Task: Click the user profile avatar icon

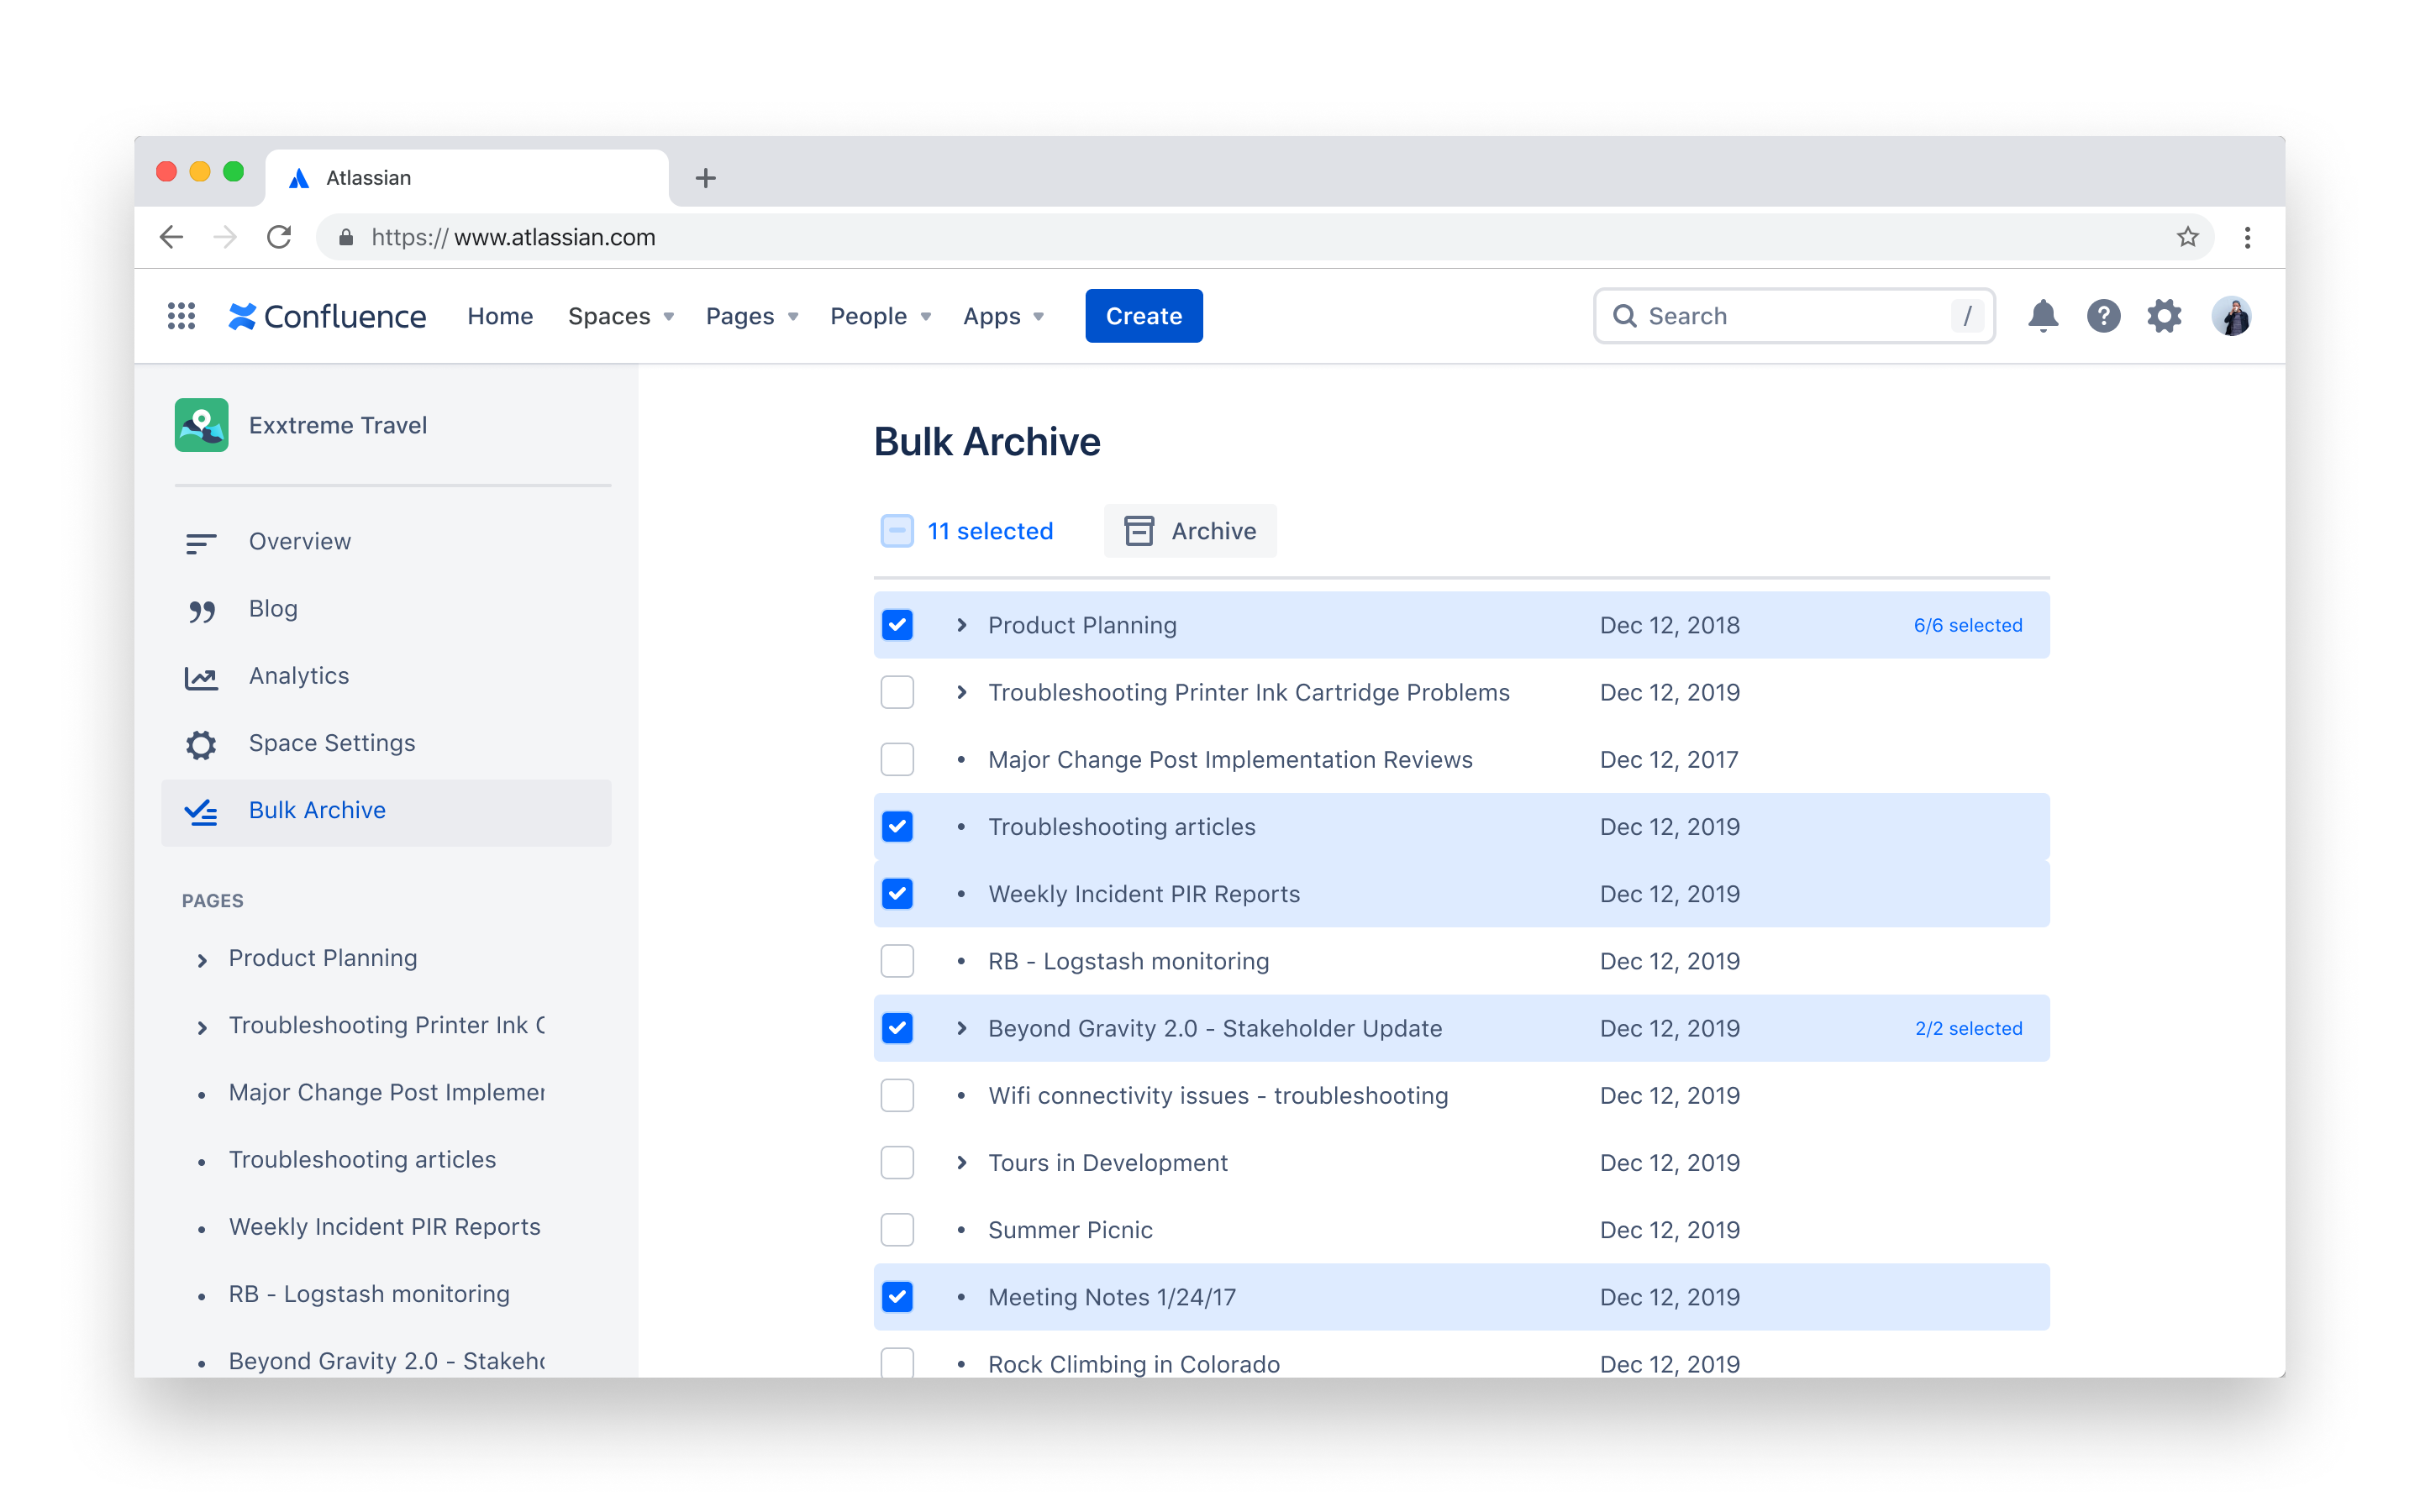Action: coord(2232,315)
